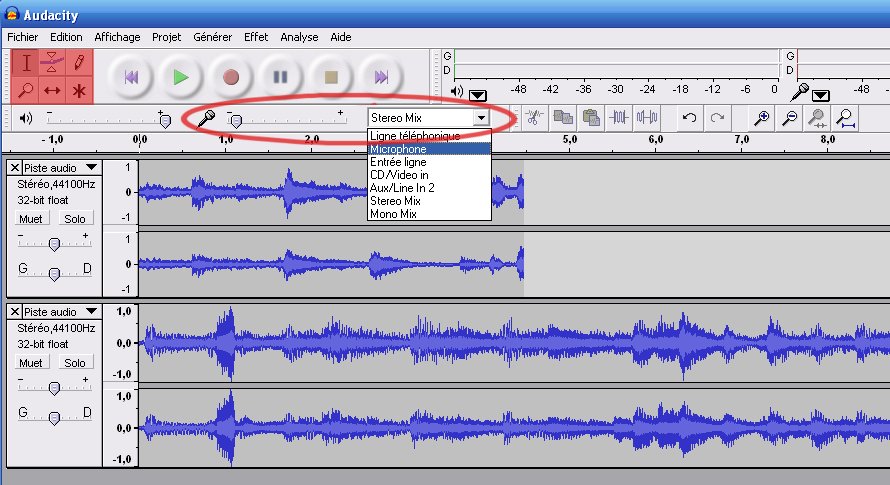Open the second Piste audio track menu
This screenshot has width=890, height=485.
61,311
